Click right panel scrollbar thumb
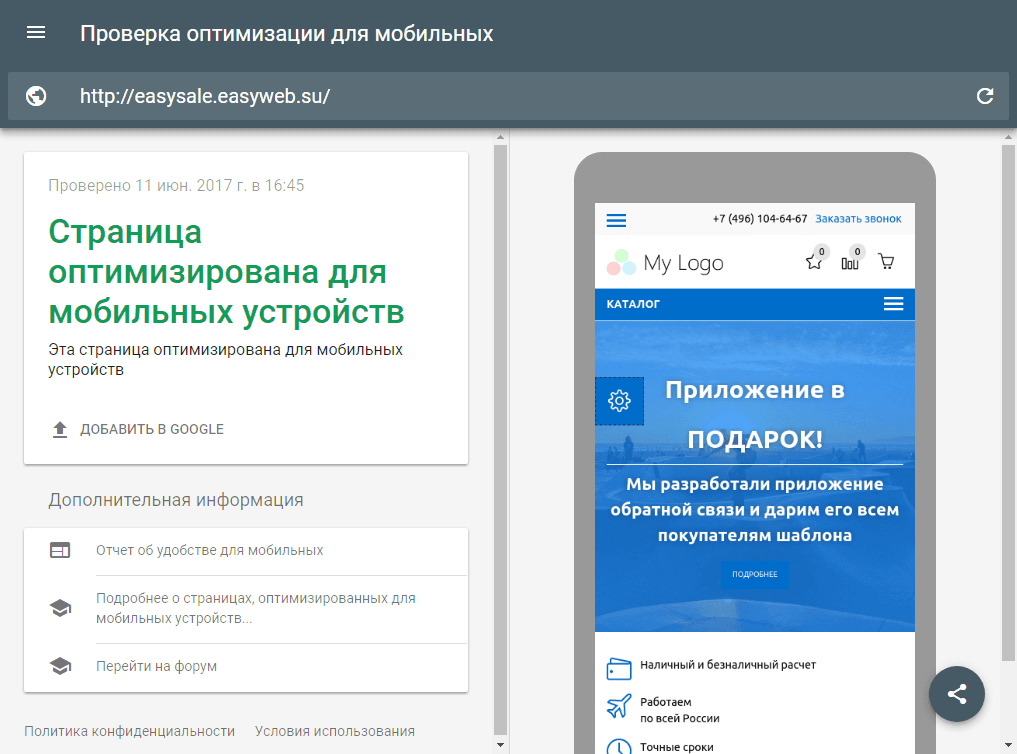 pyautogui.click(x=1008, y=403)
